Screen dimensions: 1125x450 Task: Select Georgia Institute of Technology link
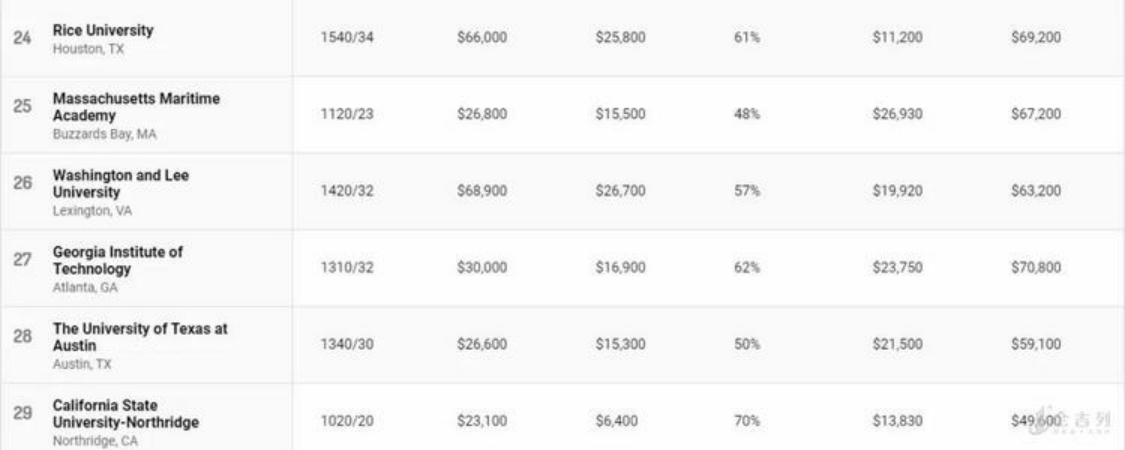pos(117,260)
